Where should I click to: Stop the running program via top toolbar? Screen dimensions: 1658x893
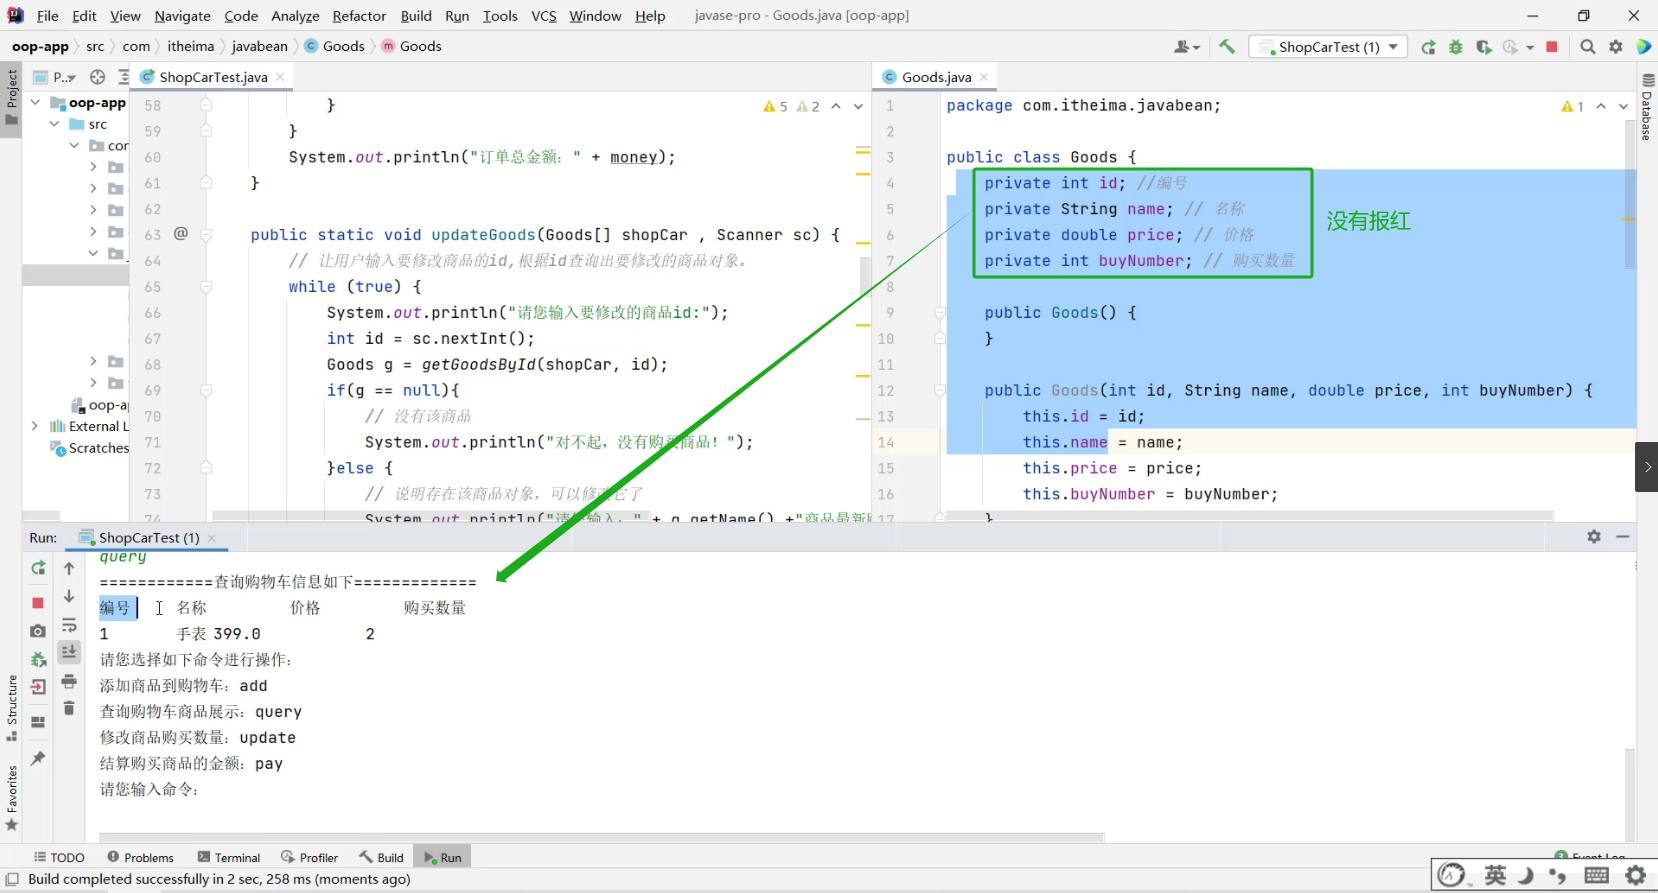[x=1552, y=47]
